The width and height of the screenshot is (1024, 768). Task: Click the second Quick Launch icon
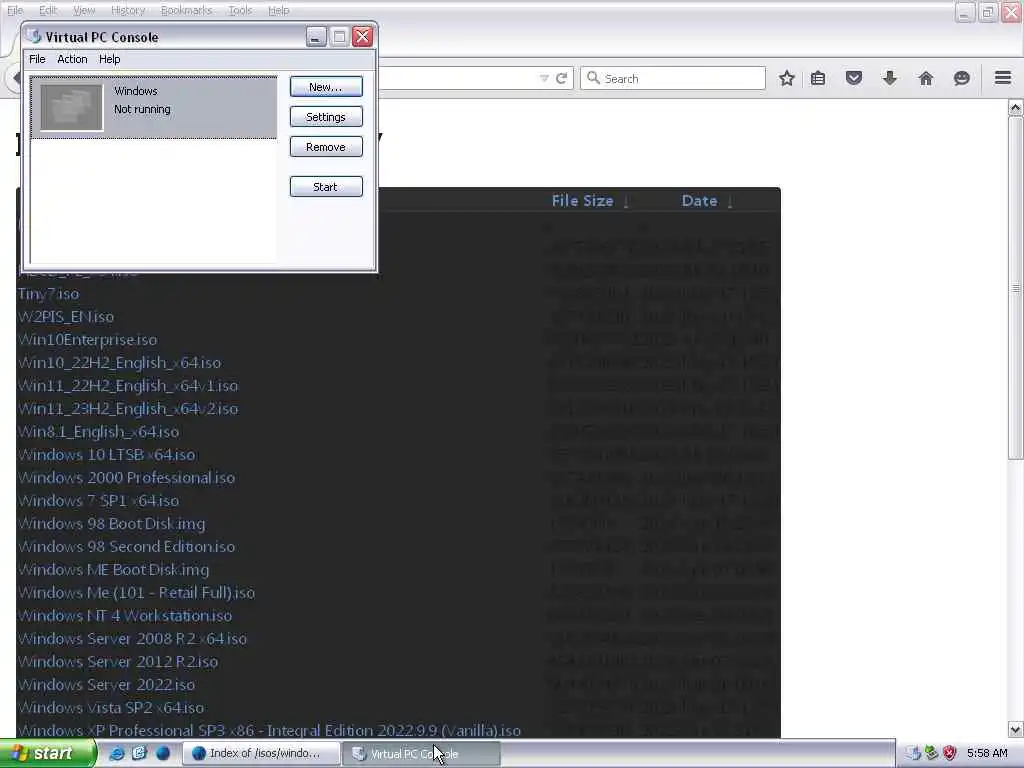[x=139, y=754]
